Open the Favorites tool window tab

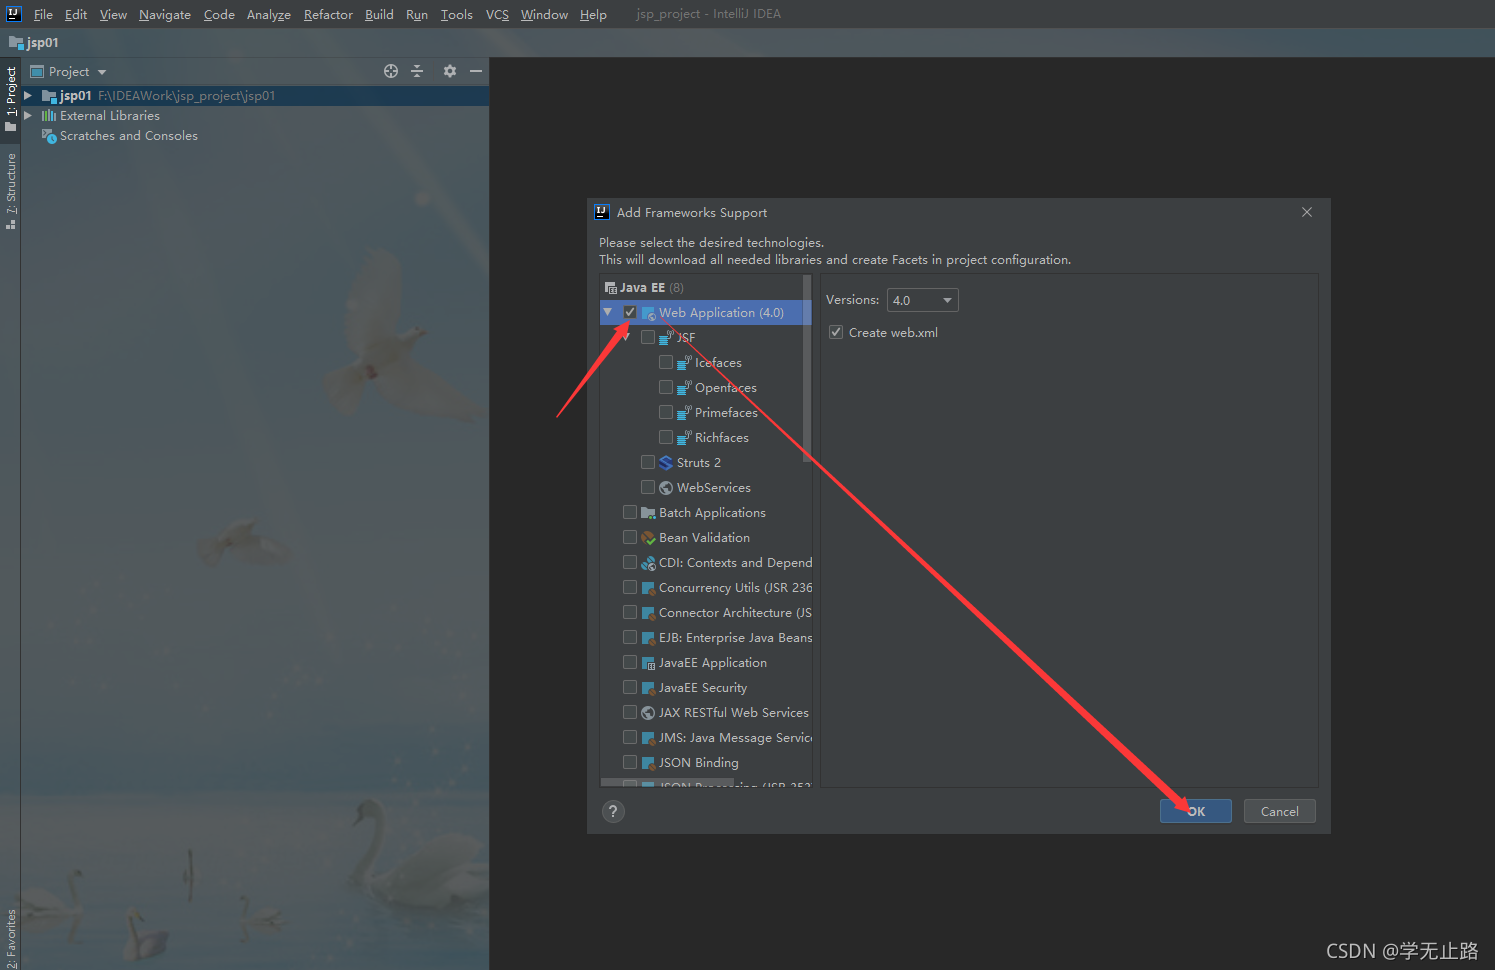(x=11, y=937)
